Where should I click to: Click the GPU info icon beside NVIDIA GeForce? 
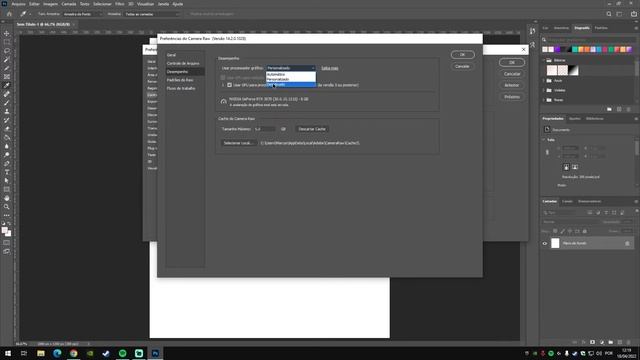(x=224, y=102)
